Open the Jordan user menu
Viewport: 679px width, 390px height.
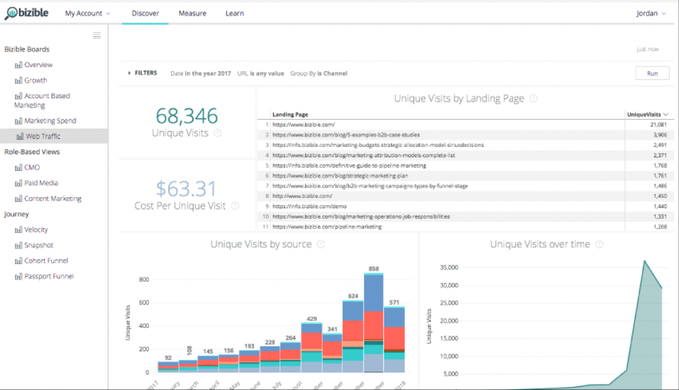(650, 13)
